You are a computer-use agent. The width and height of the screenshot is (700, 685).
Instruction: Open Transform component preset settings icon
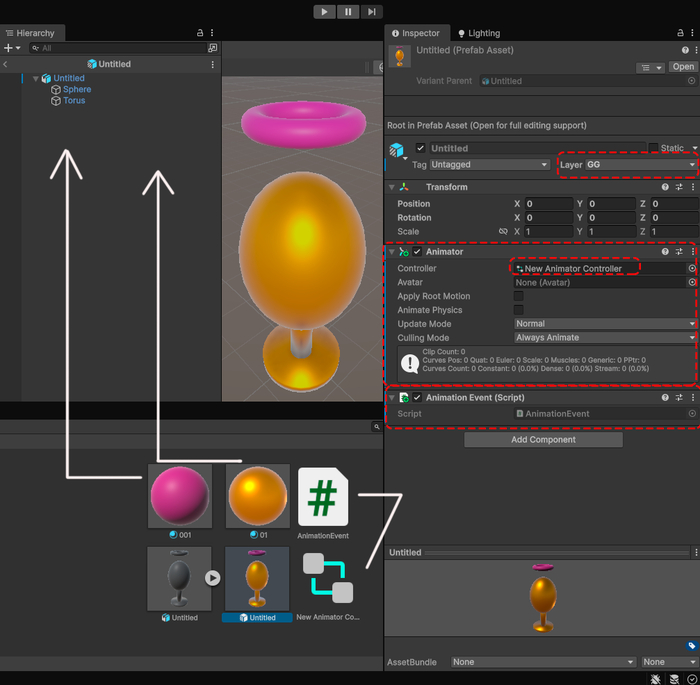(679, 187)
